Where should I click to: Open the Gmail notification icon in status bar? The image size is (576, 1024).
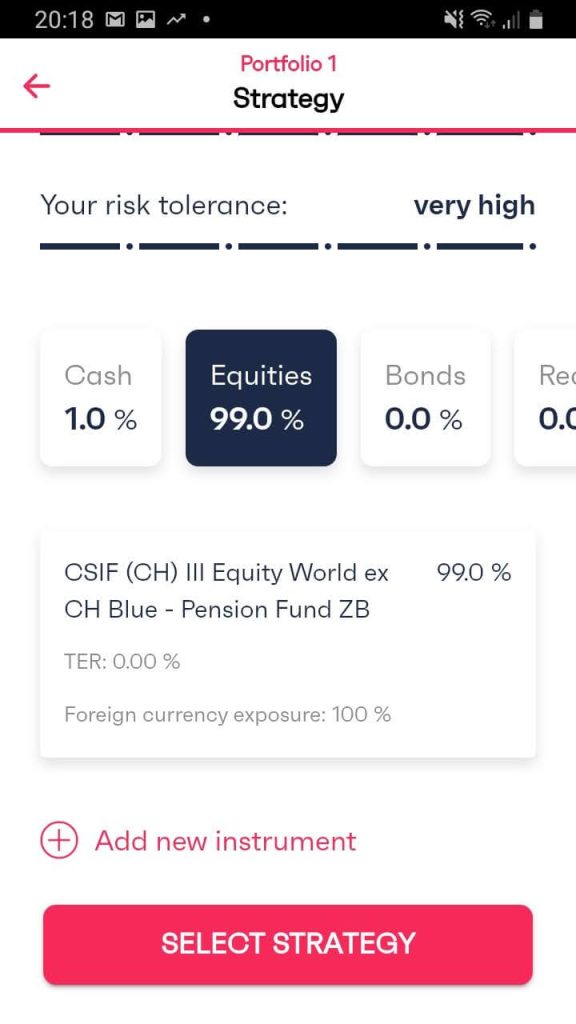[114, 20]
